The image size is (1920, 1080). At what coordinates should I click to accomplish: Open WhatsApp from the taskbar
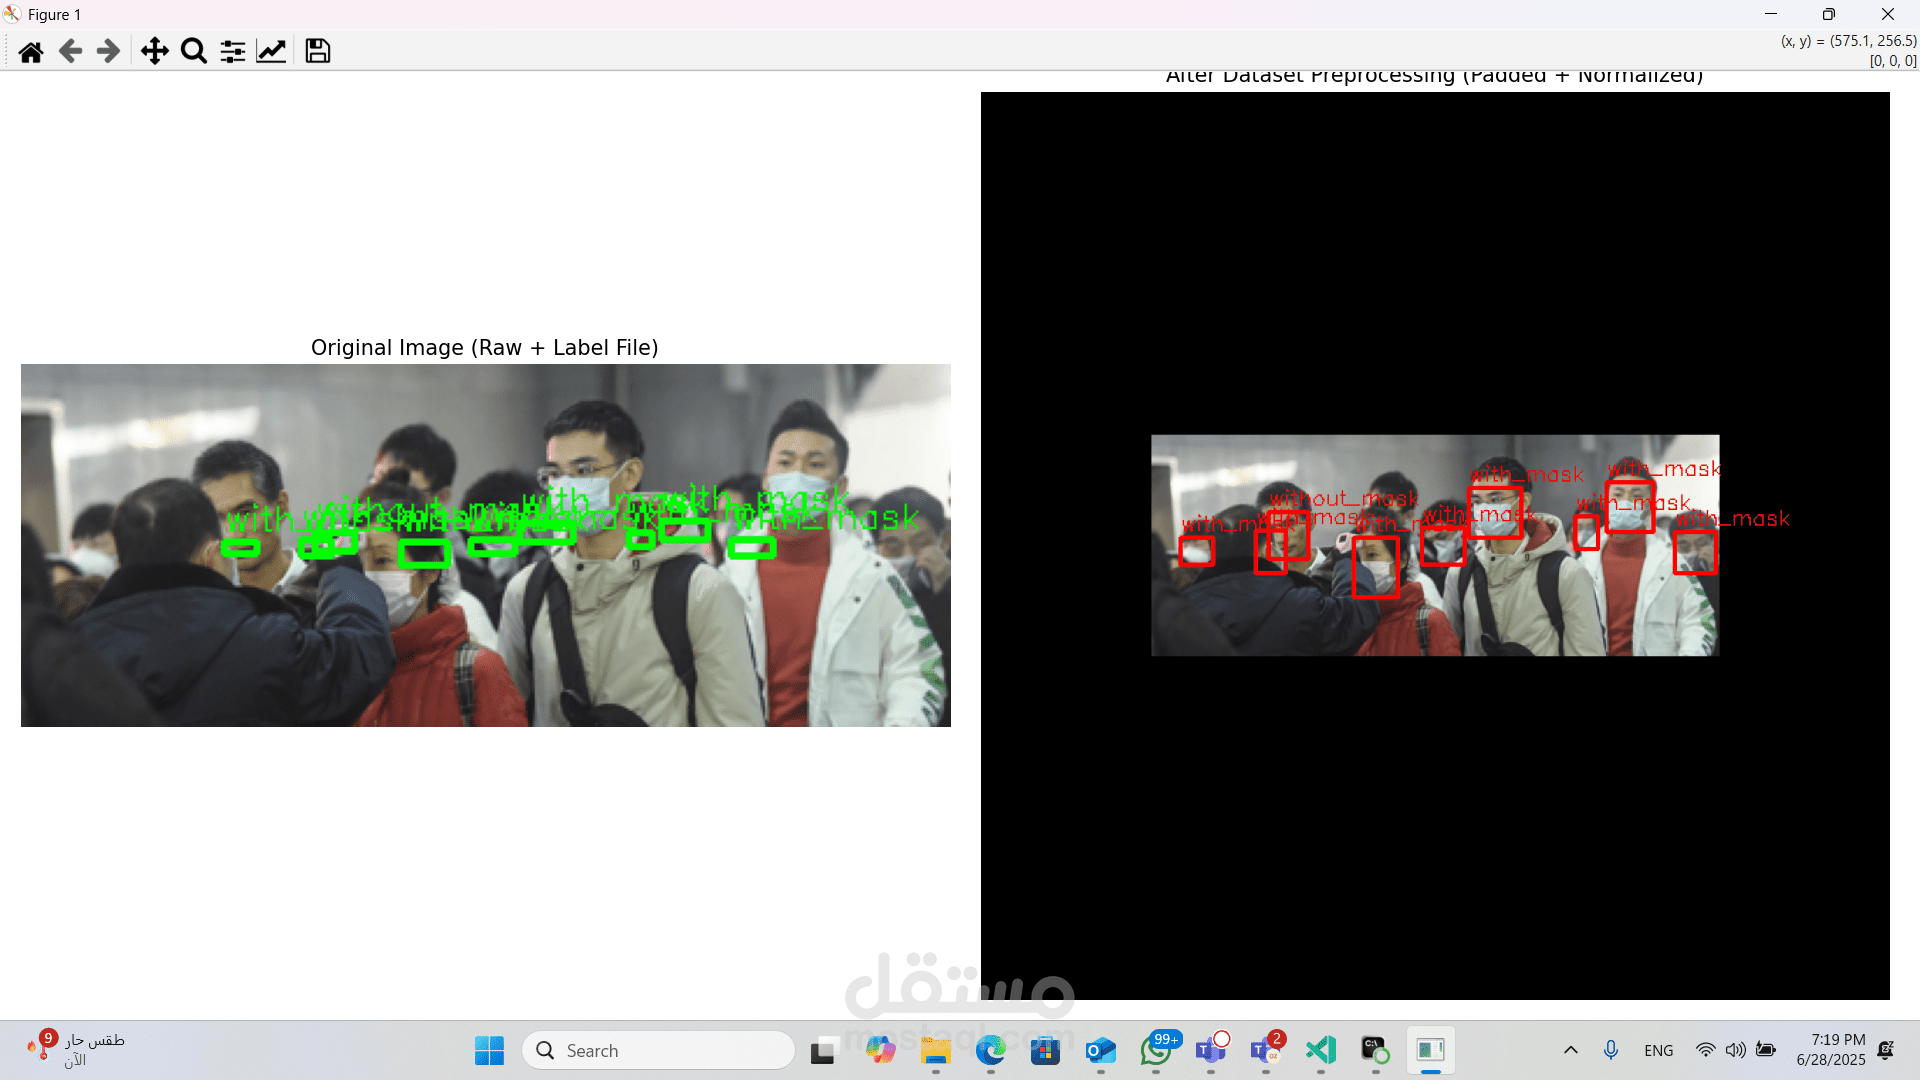[1156, 1050]
